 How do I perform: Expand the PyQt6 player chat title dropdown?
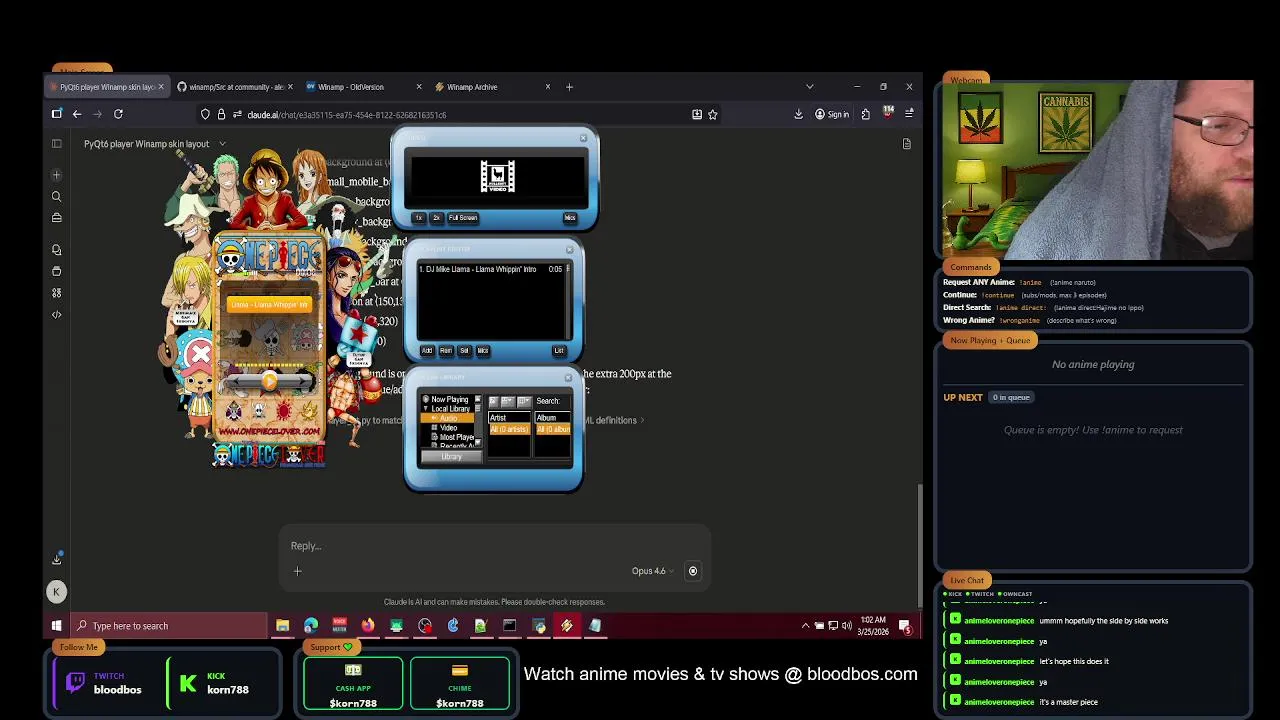(x=222, y=144)
